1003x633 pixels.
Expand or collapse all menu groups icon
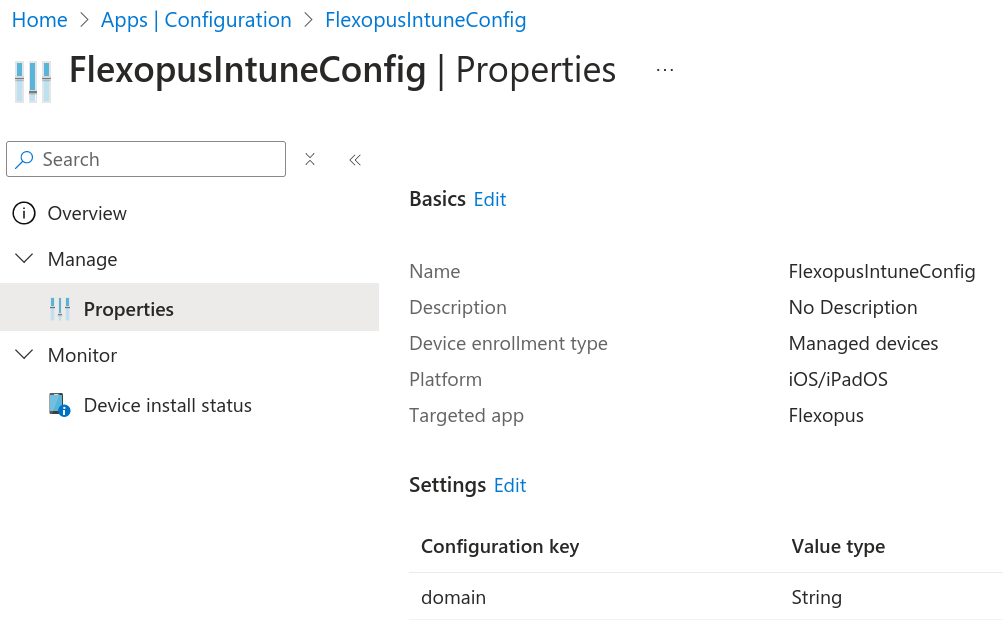310,159
